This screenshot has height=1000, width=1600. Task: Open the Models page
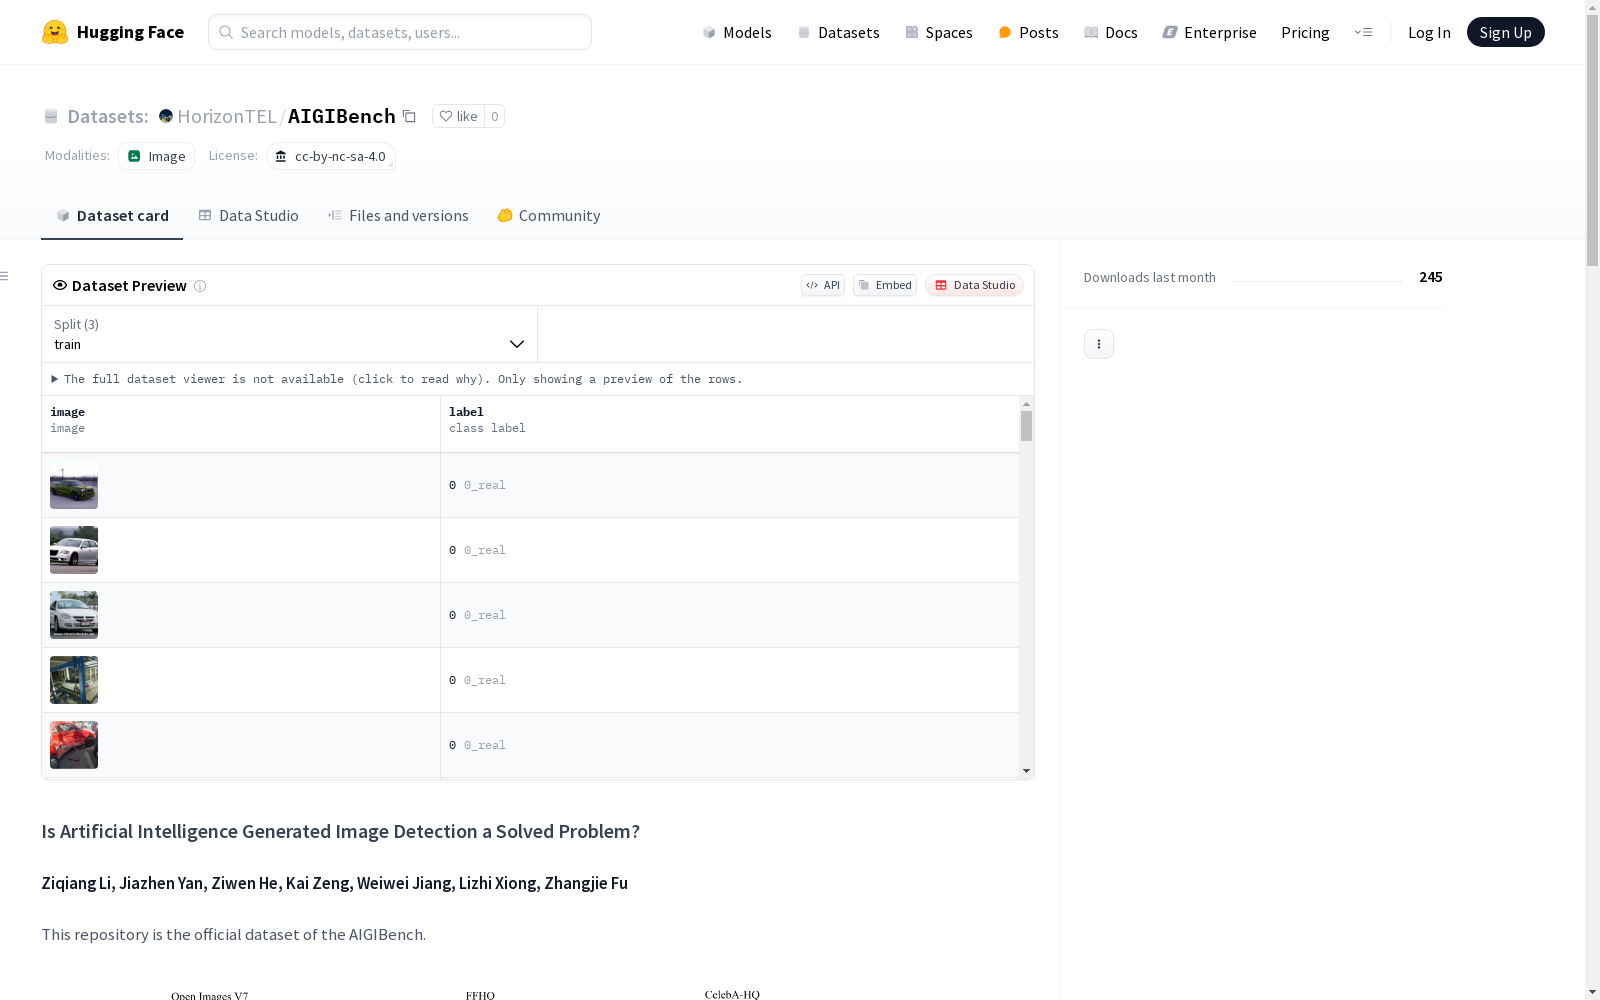[x=737, y=32]
